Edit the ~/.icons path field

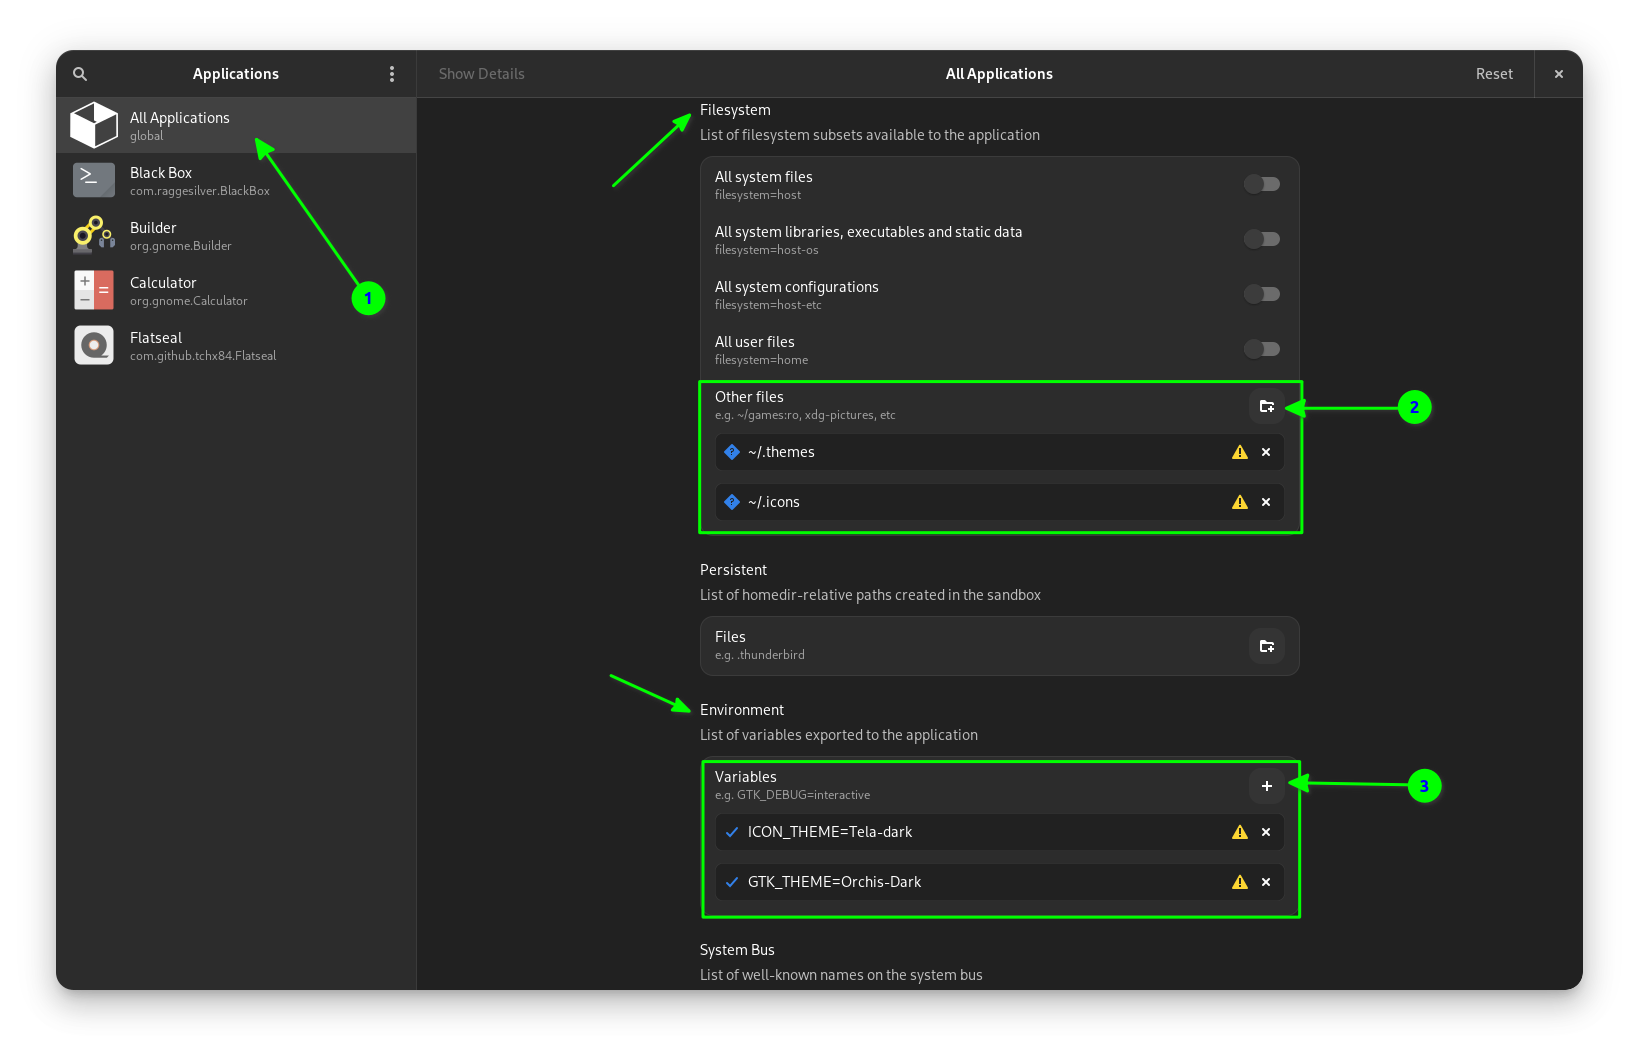[1000, 502]
